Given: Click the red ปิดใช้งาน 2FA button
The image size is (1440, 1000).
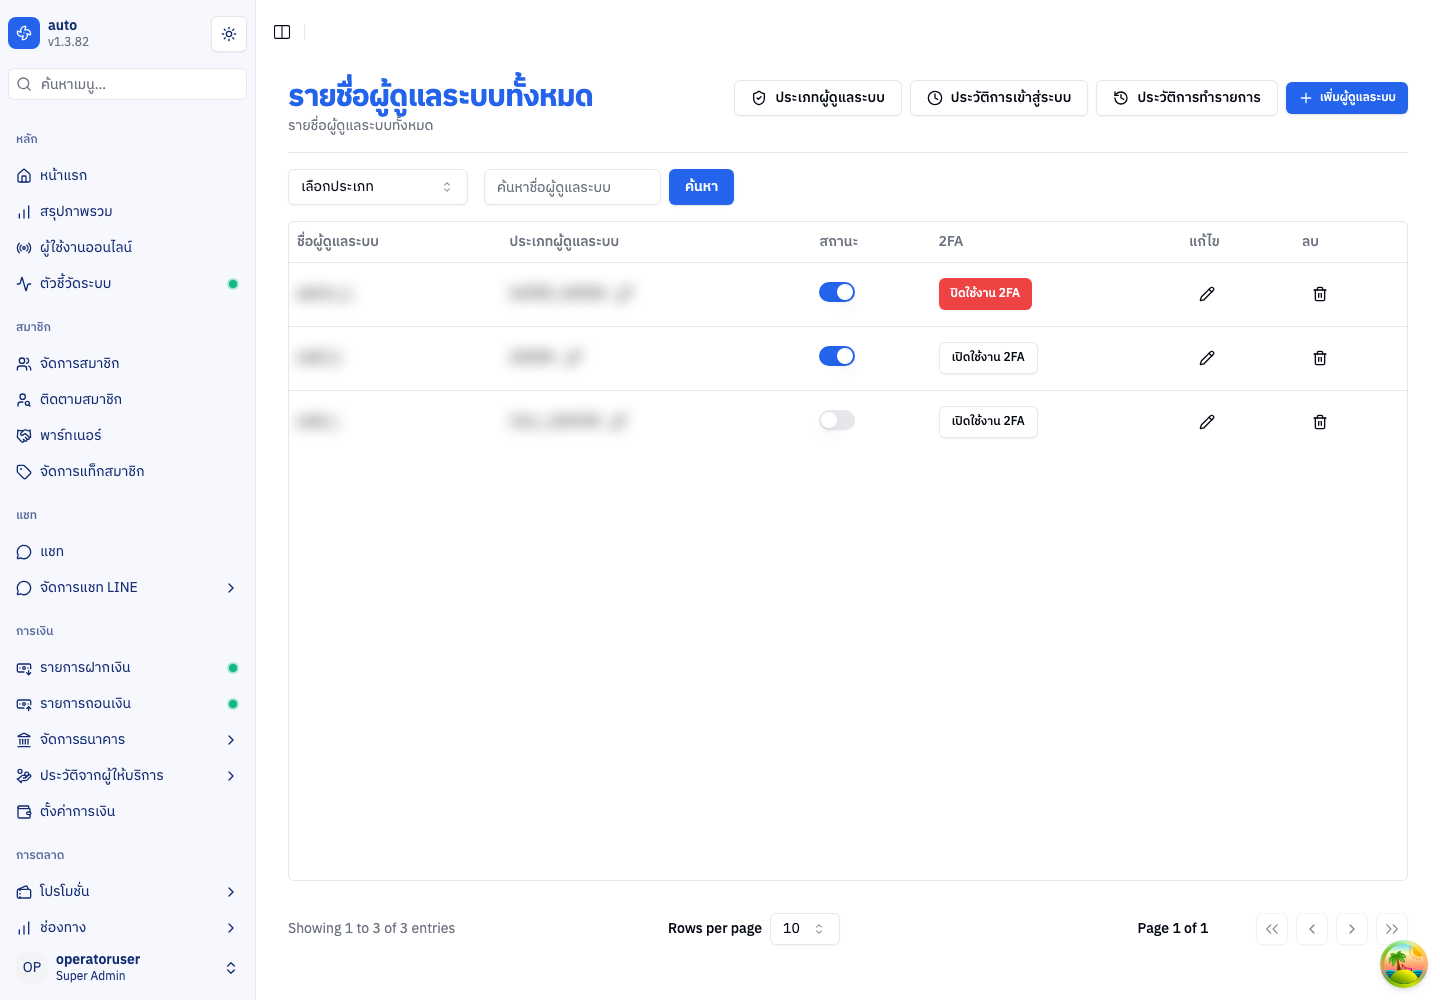Looking at the screenshot, I should coord(985,294).
